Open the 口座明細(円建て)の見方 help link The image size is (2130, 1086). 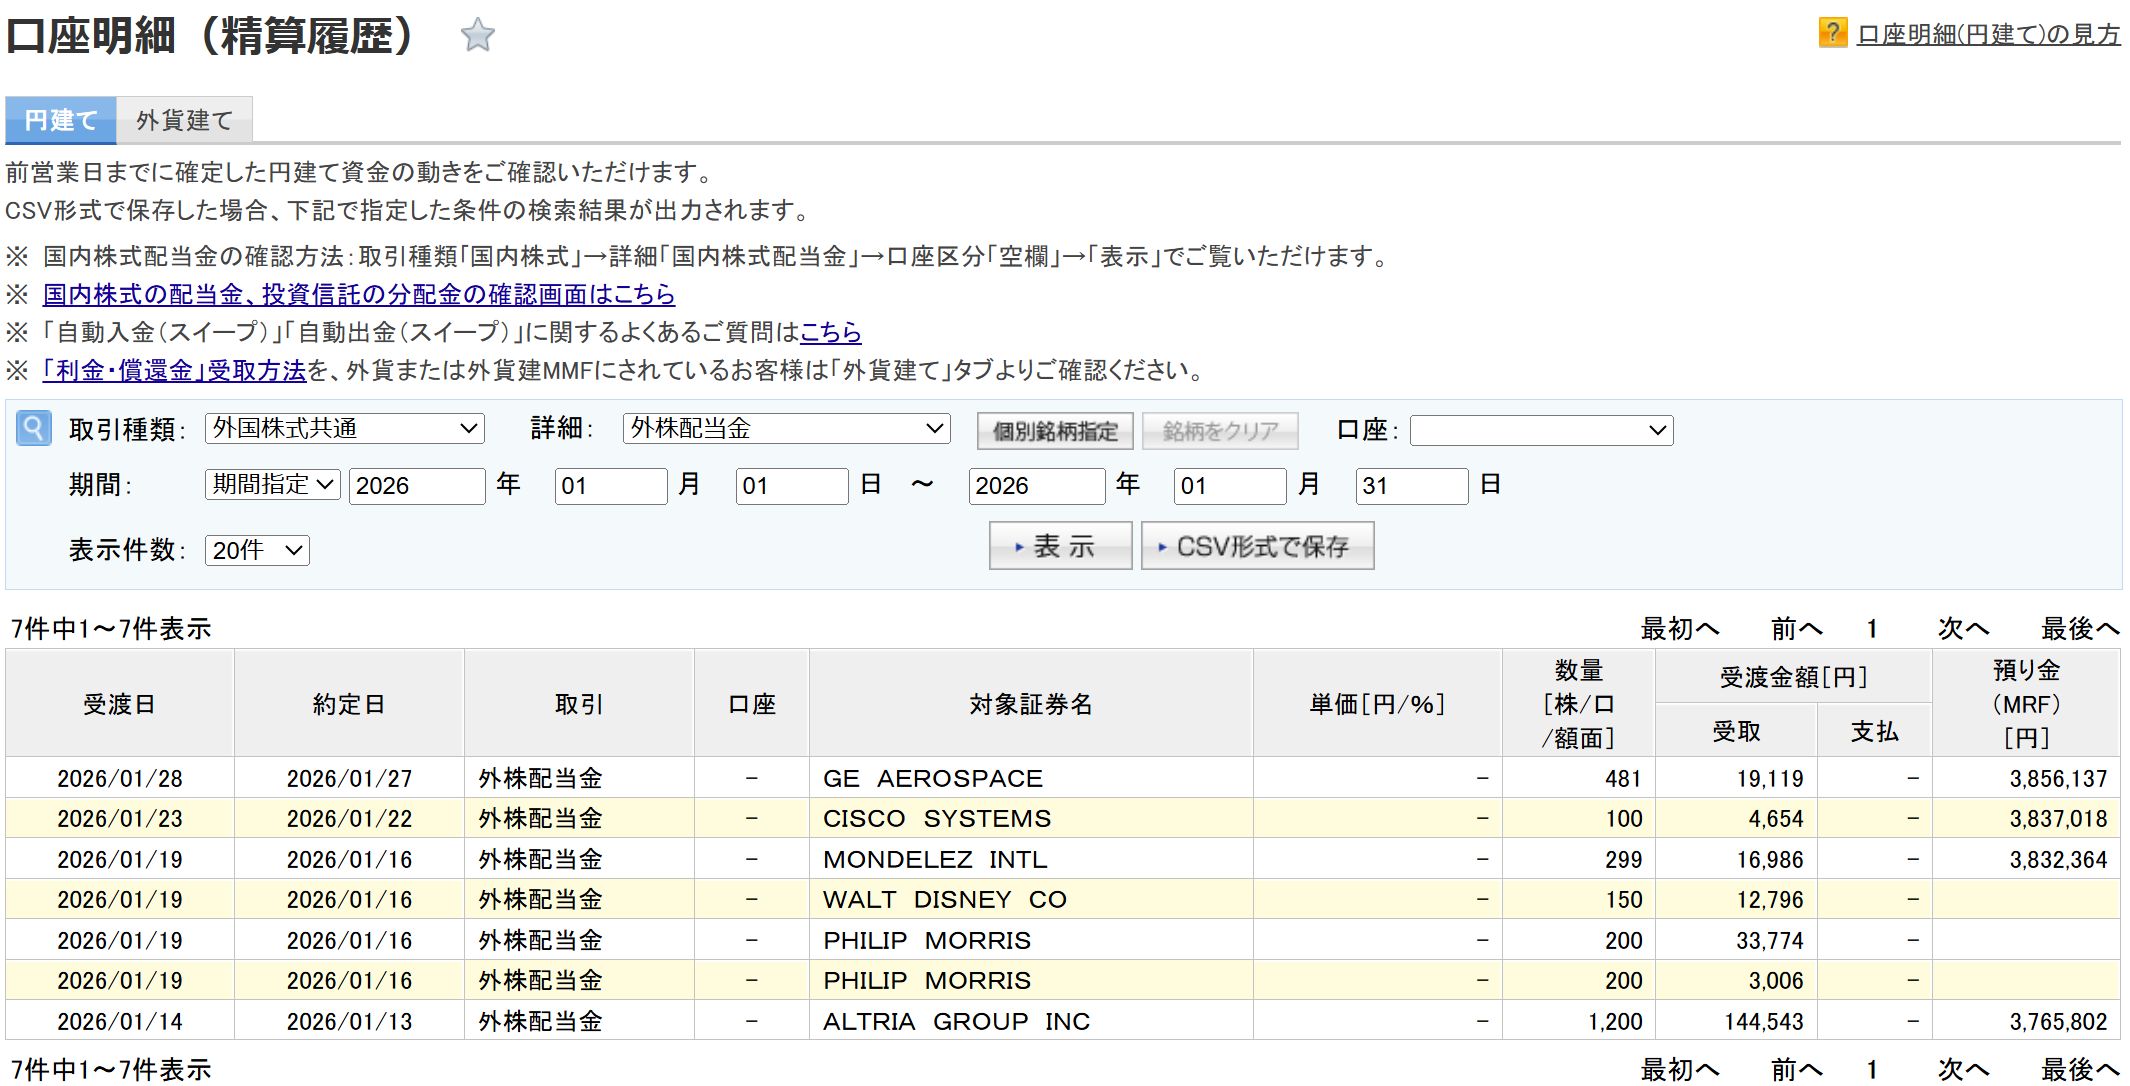click(x=1987, y=35)
